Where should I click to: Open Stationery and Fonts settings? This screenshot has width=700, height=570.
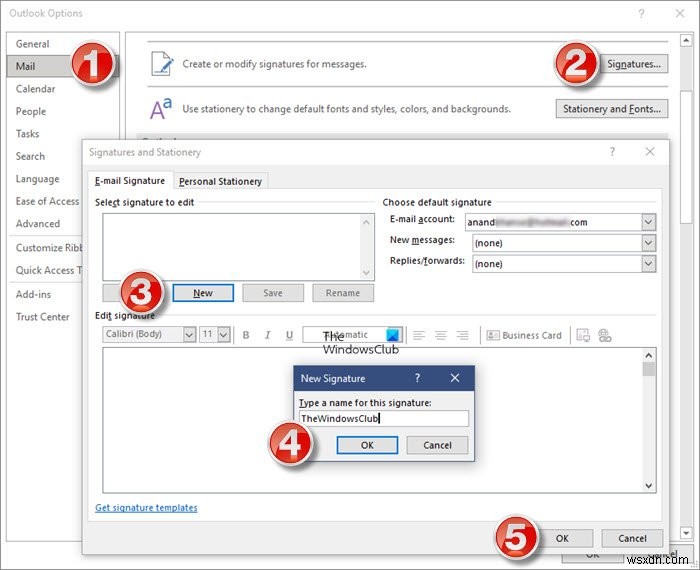coord(612,109)
